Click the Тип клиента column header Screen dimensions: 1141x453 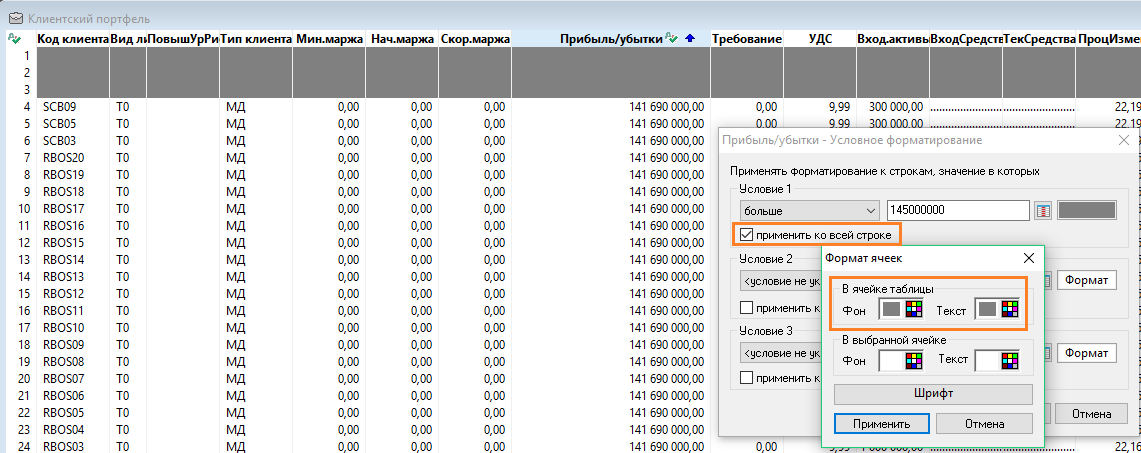[x=256, y=39]
